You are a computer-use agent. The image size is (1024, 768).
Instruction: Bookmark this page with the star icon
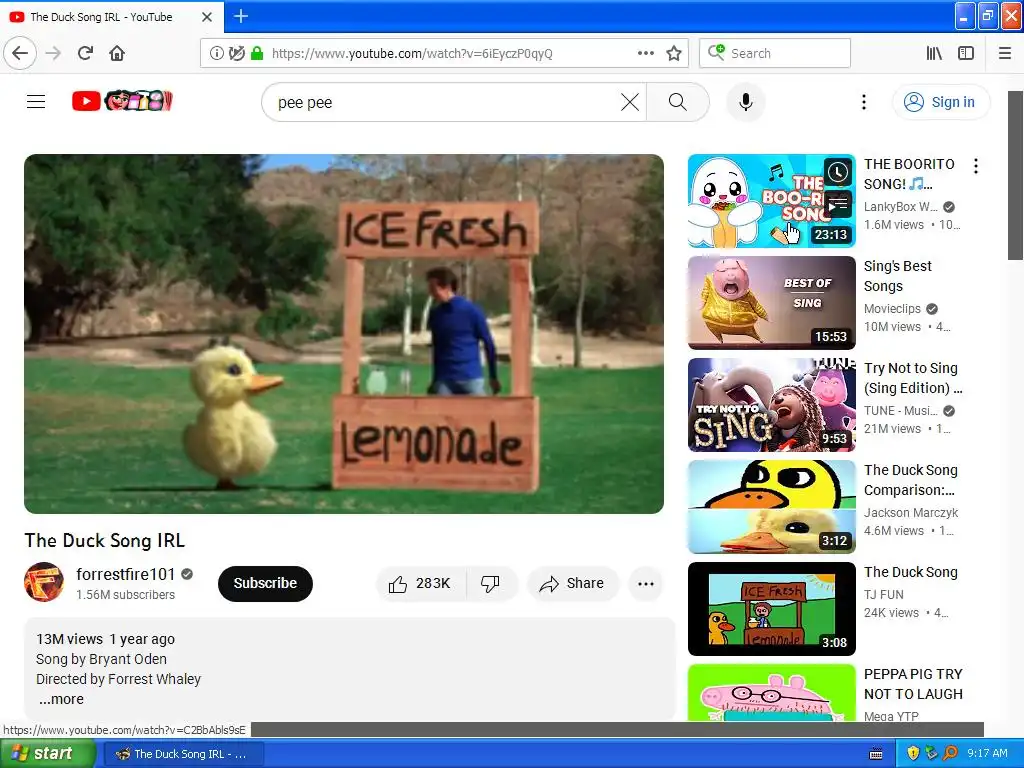pos(674,54)
